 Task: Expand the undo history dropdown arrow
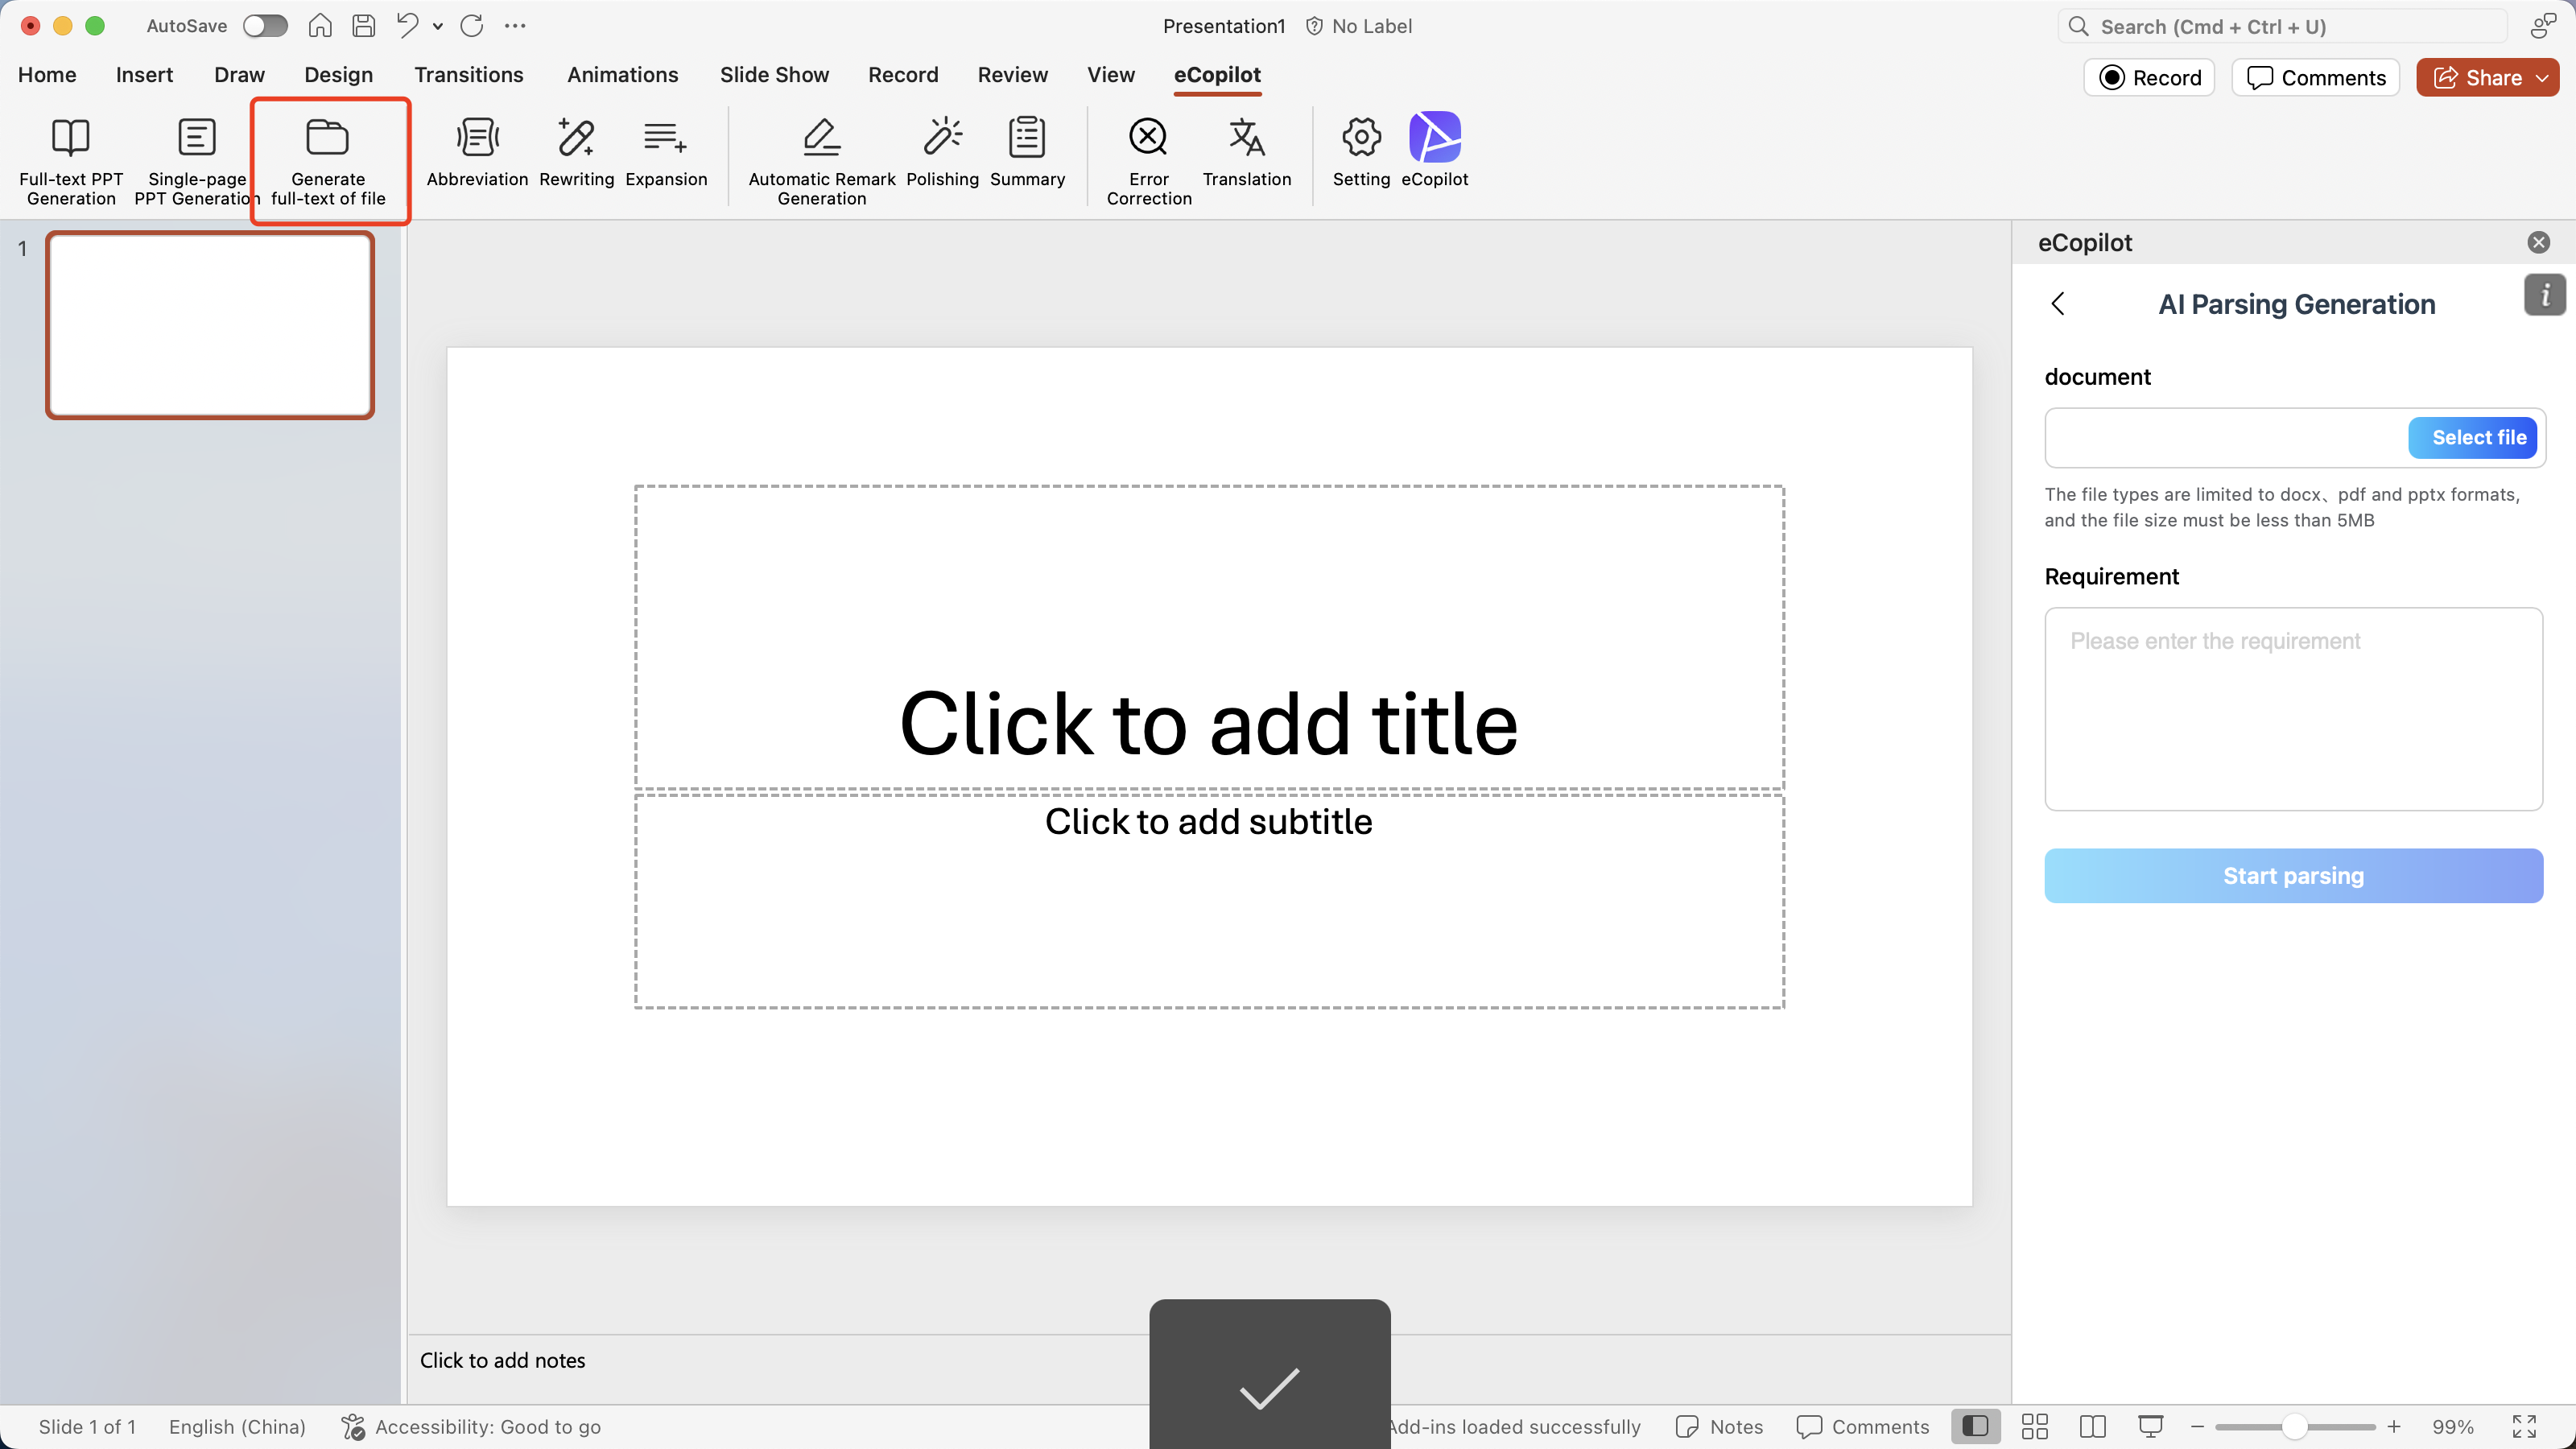pos(438,27)
